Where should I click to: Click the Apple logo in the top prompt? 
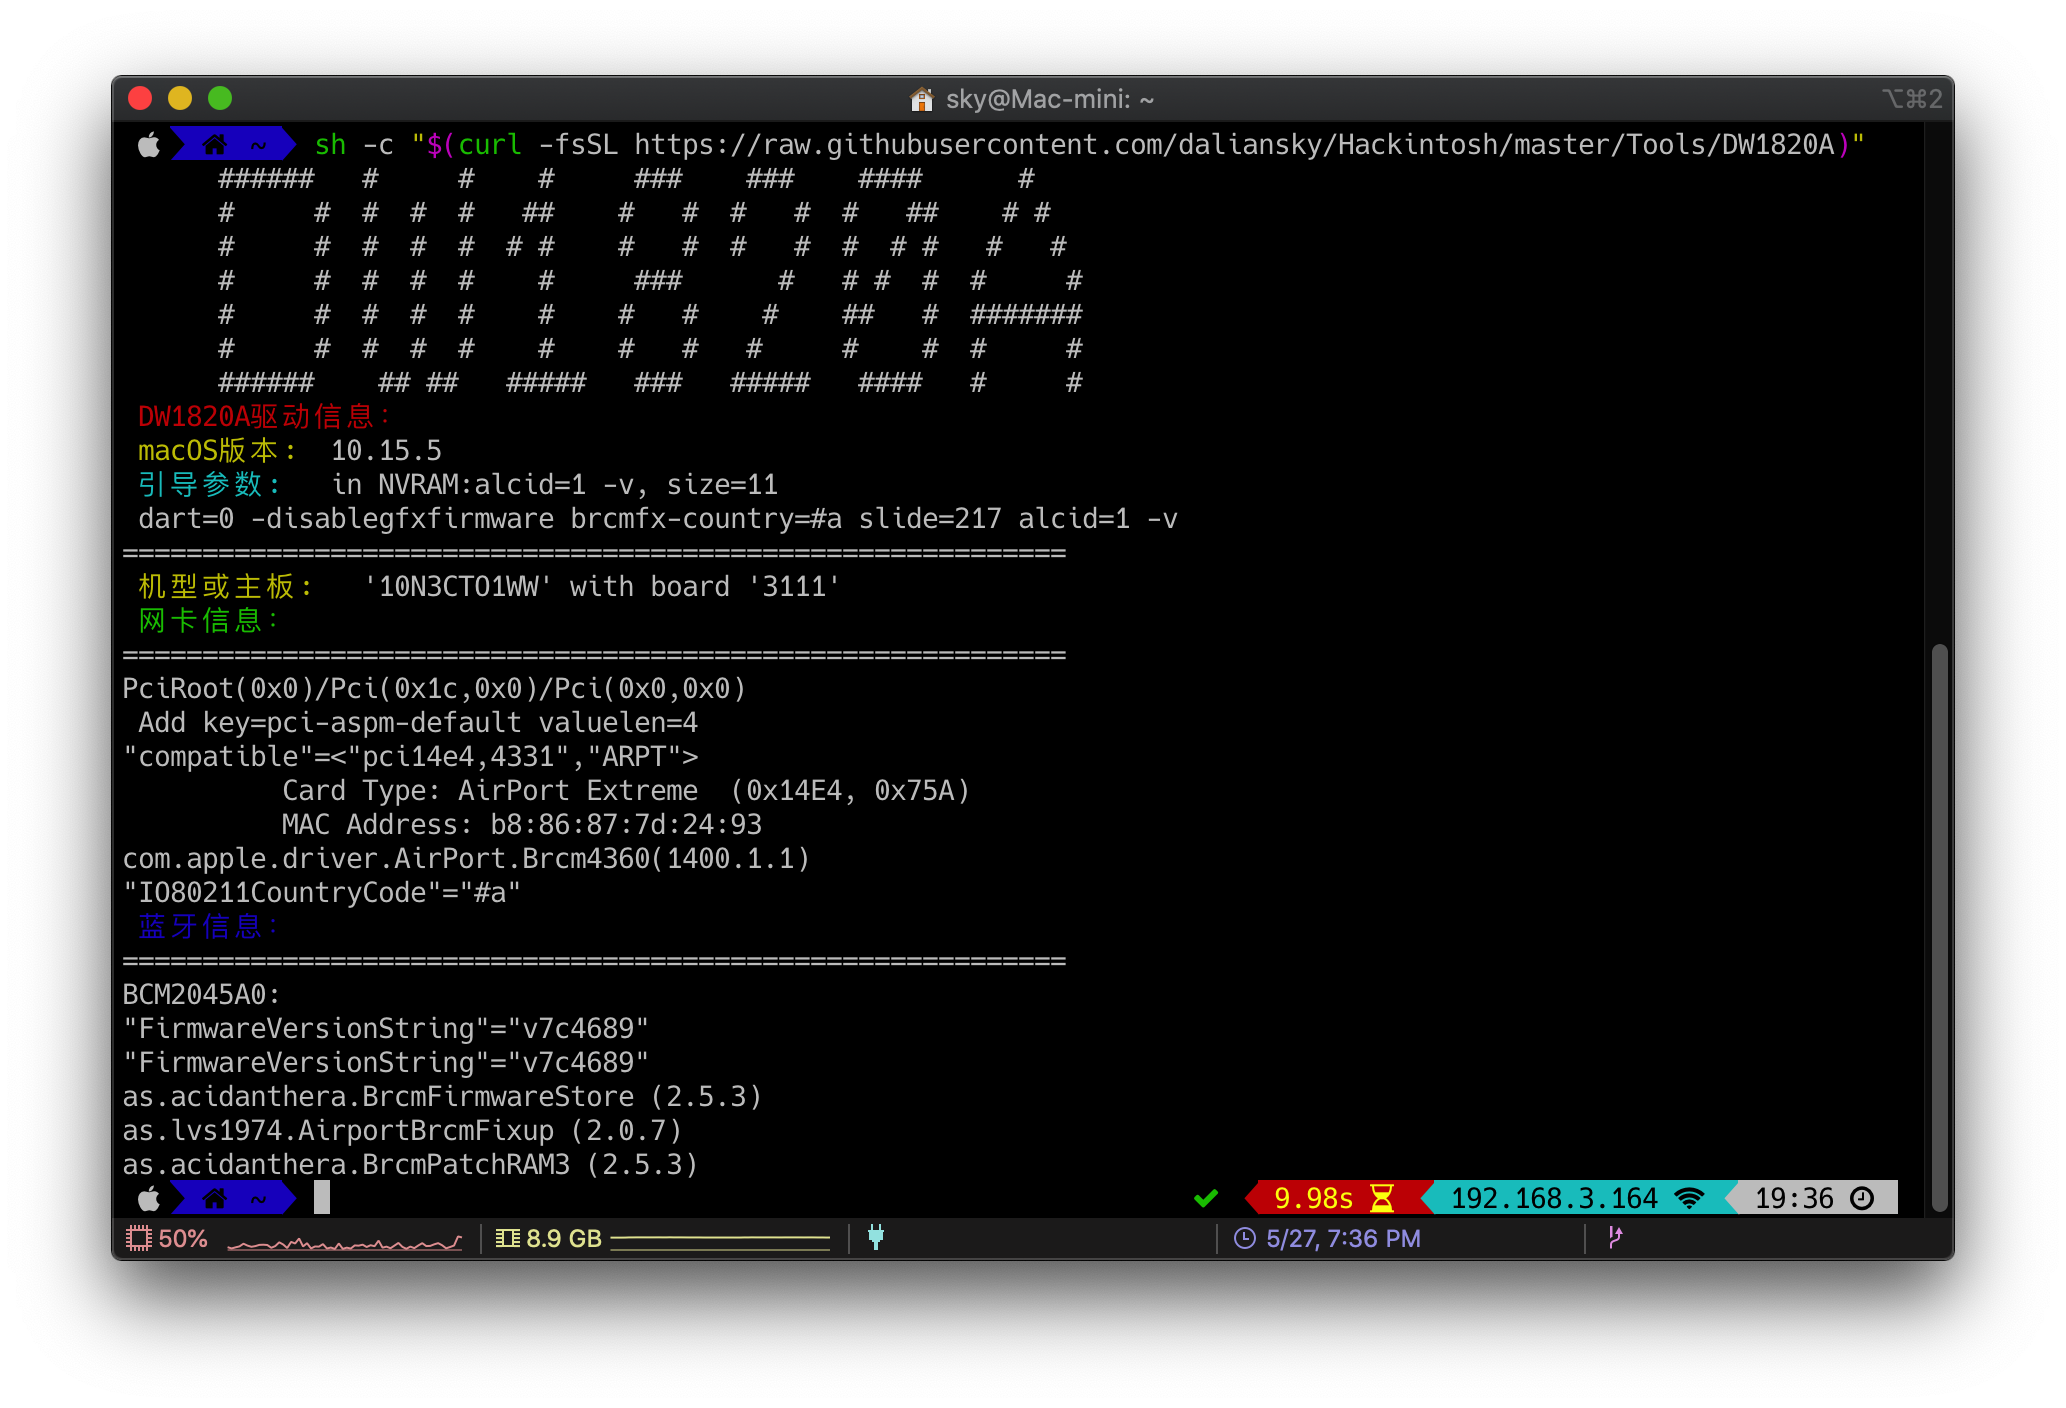(x=149, y=145)
